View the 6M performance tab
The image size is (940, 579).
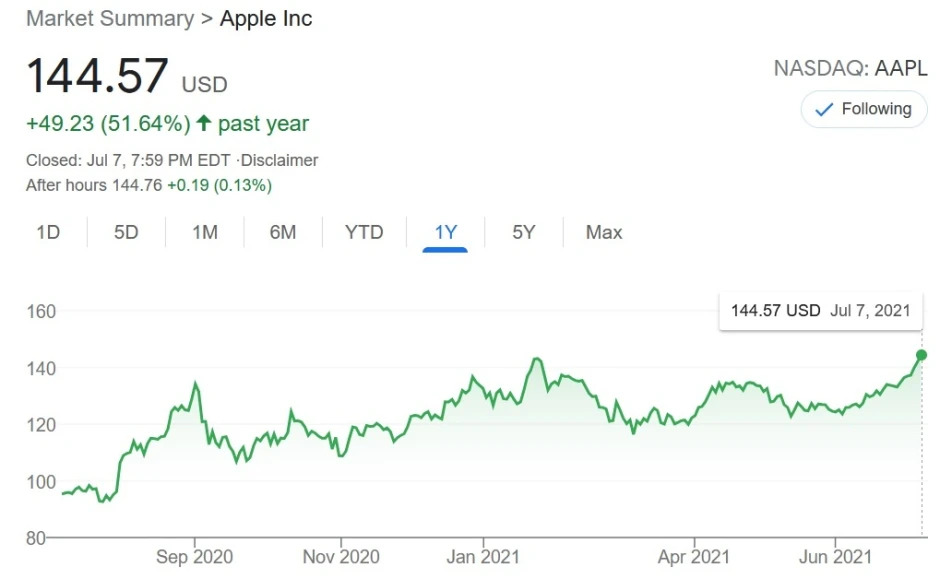point(283,231)
